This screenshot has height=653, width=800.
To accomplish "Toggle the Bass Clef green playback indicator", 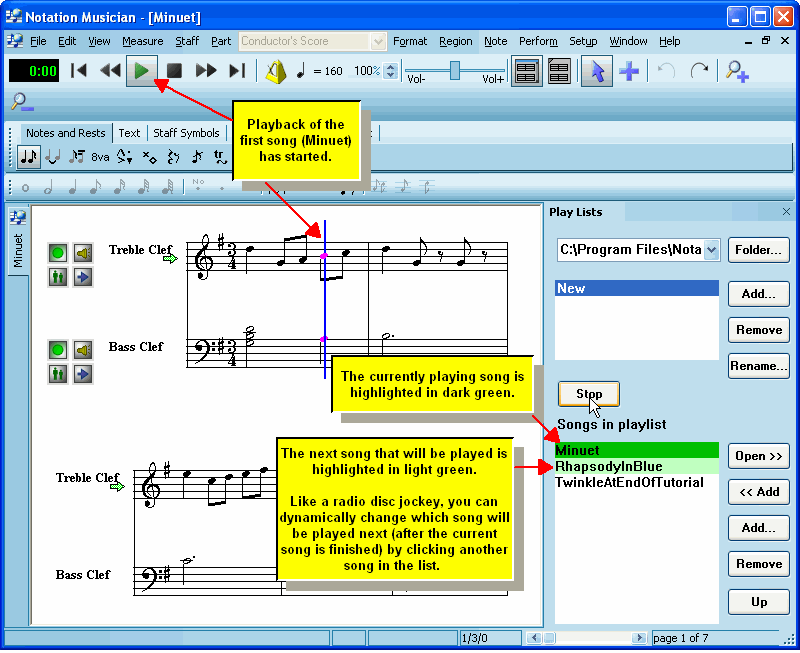I will (x=57, y=350).
